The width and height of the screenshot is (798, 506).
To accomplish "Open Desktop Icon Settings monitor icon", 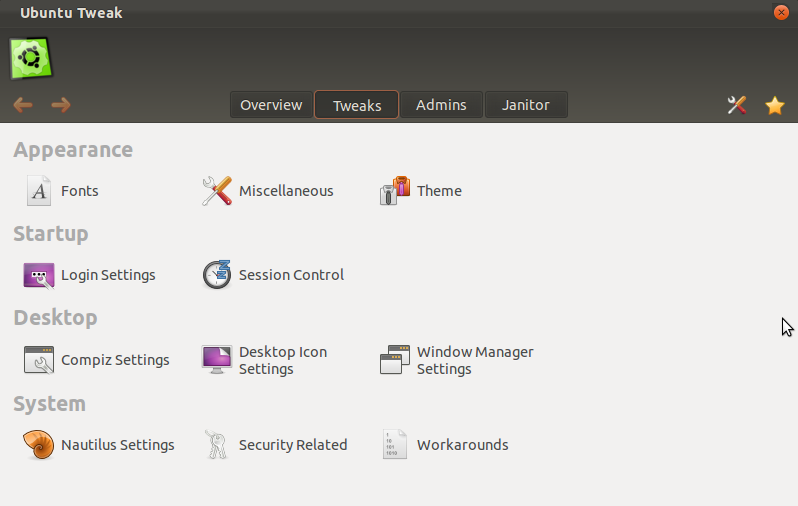I will pos(217,360).
